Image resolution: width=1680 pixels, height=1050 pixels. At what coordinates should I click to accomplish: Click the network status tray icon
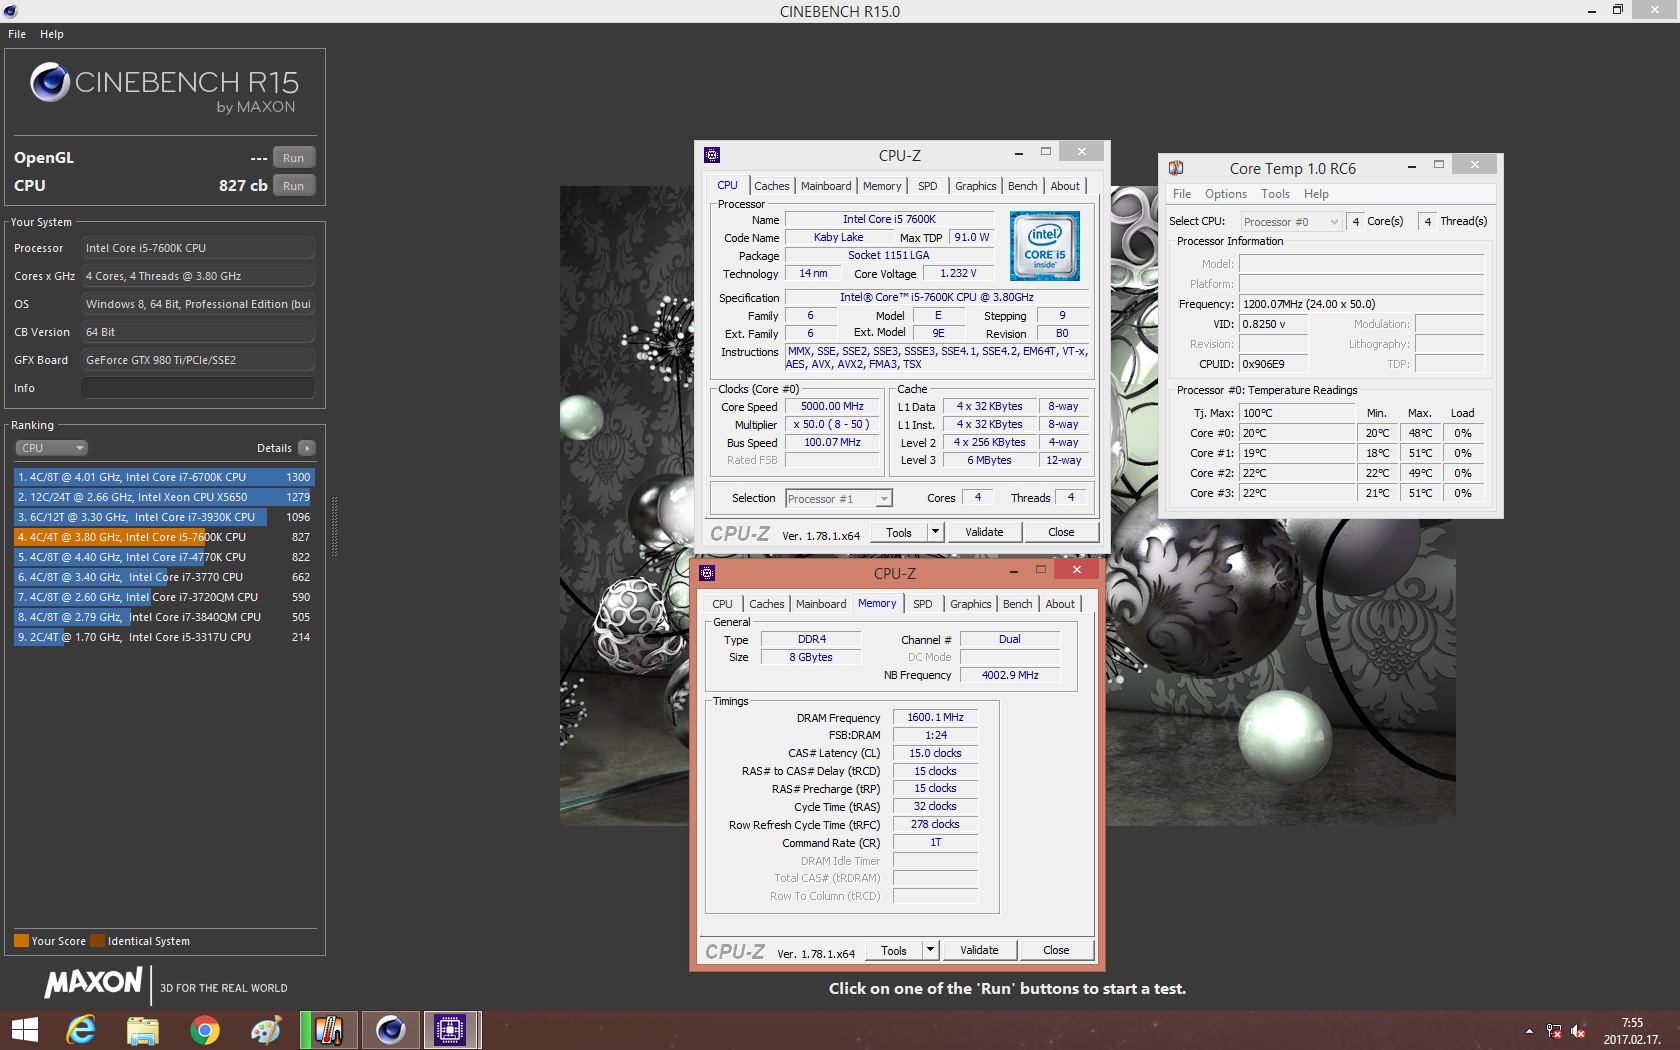(x=1554, y=1031)
